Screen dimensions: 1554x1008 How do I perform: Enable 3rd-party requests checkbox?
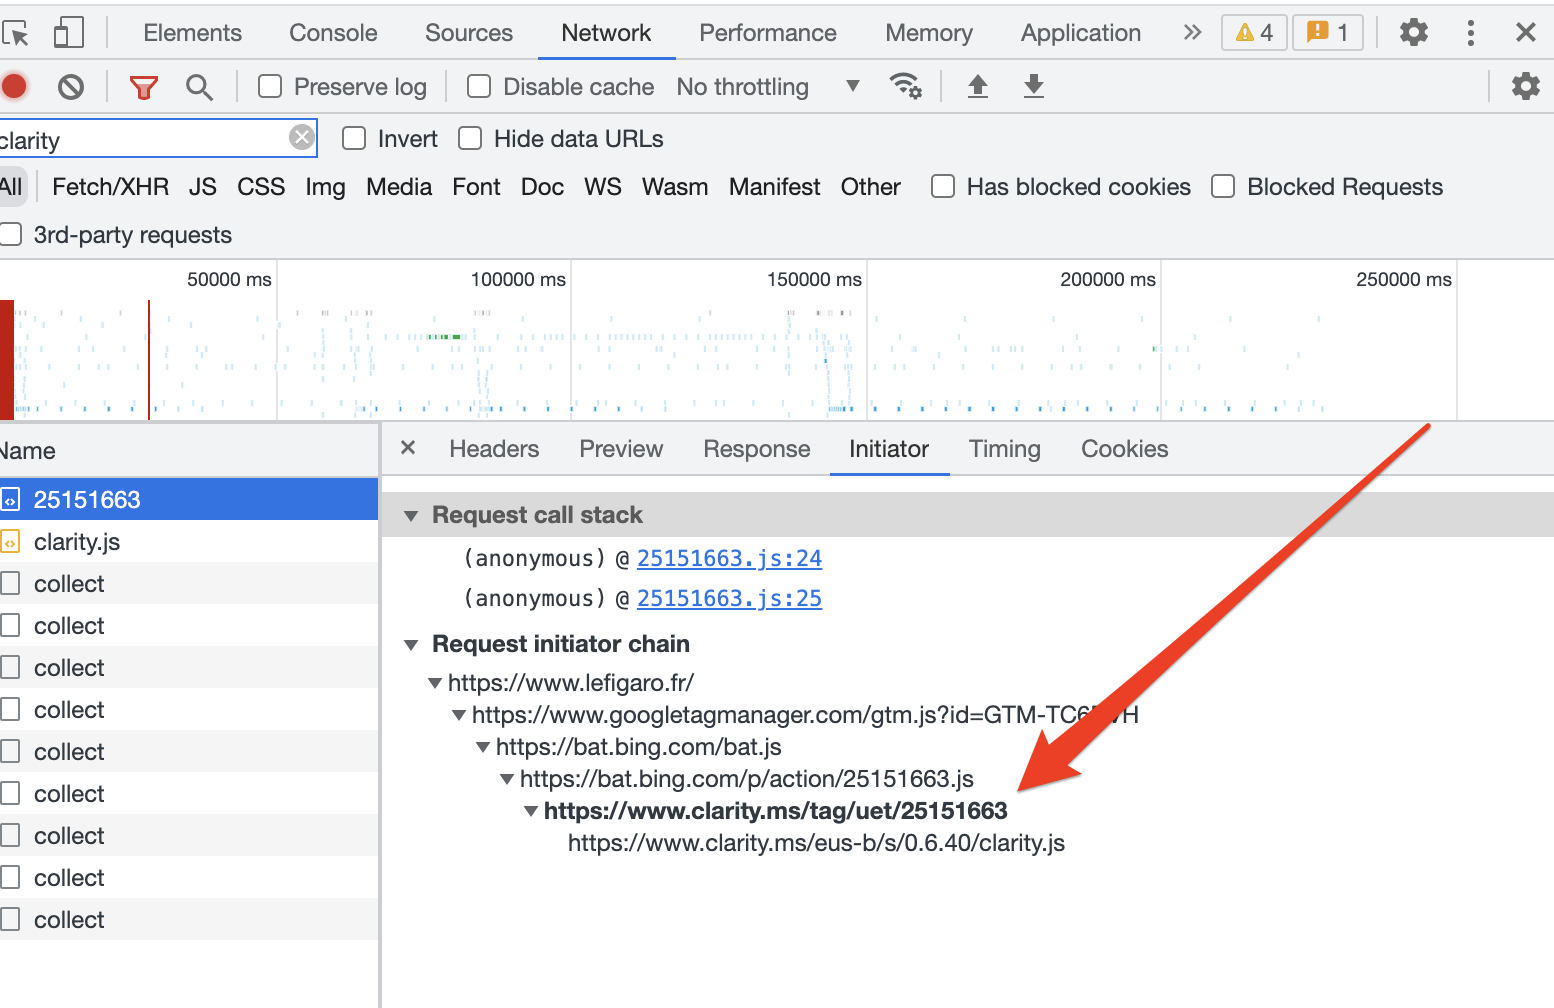coord(11,235)
